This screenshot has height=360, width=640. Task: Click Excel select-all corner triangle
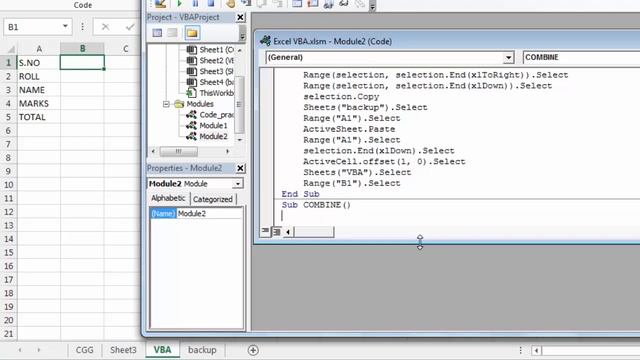pyautogui.click(x=10, y=49)
